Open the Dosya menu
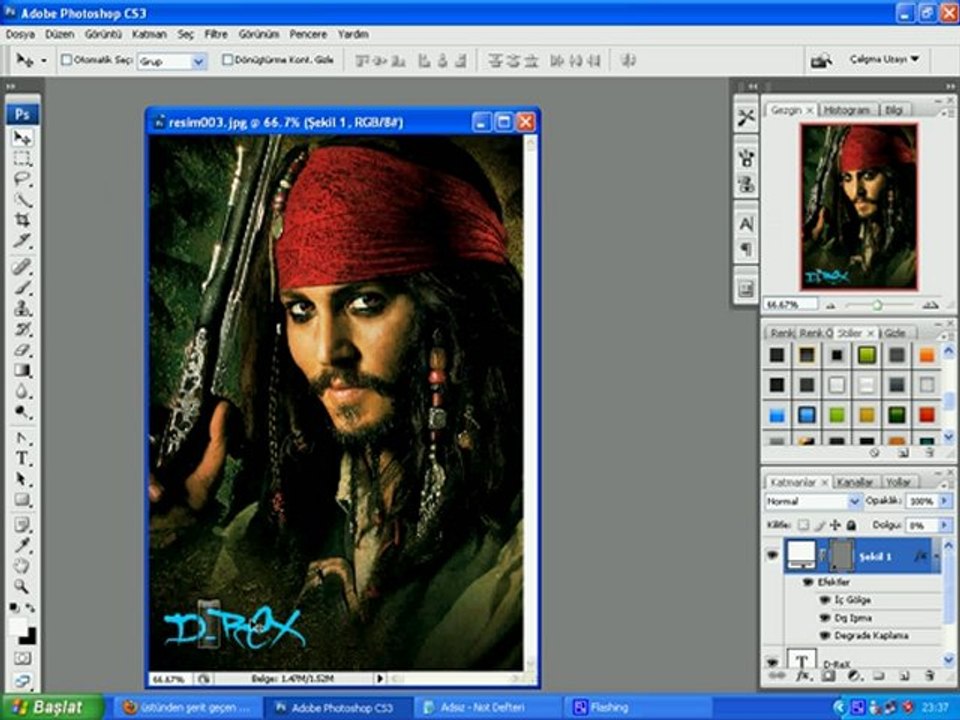Viewport: 960px width, 720px height. 20,34
